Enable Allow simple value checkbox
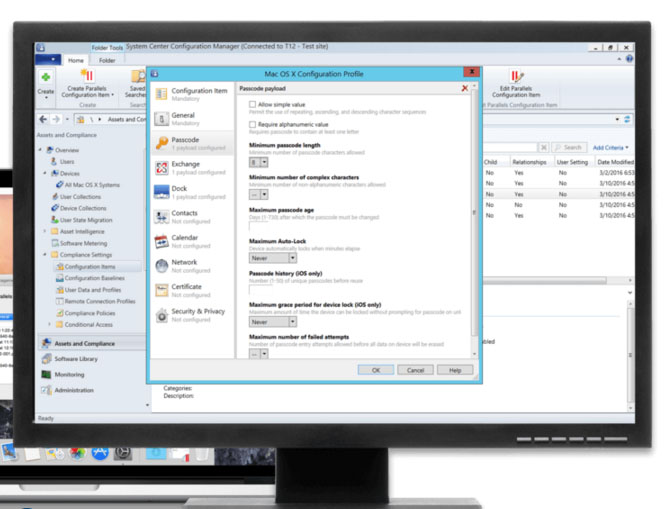Screen dimensions: 672x509 click(252, 104)
